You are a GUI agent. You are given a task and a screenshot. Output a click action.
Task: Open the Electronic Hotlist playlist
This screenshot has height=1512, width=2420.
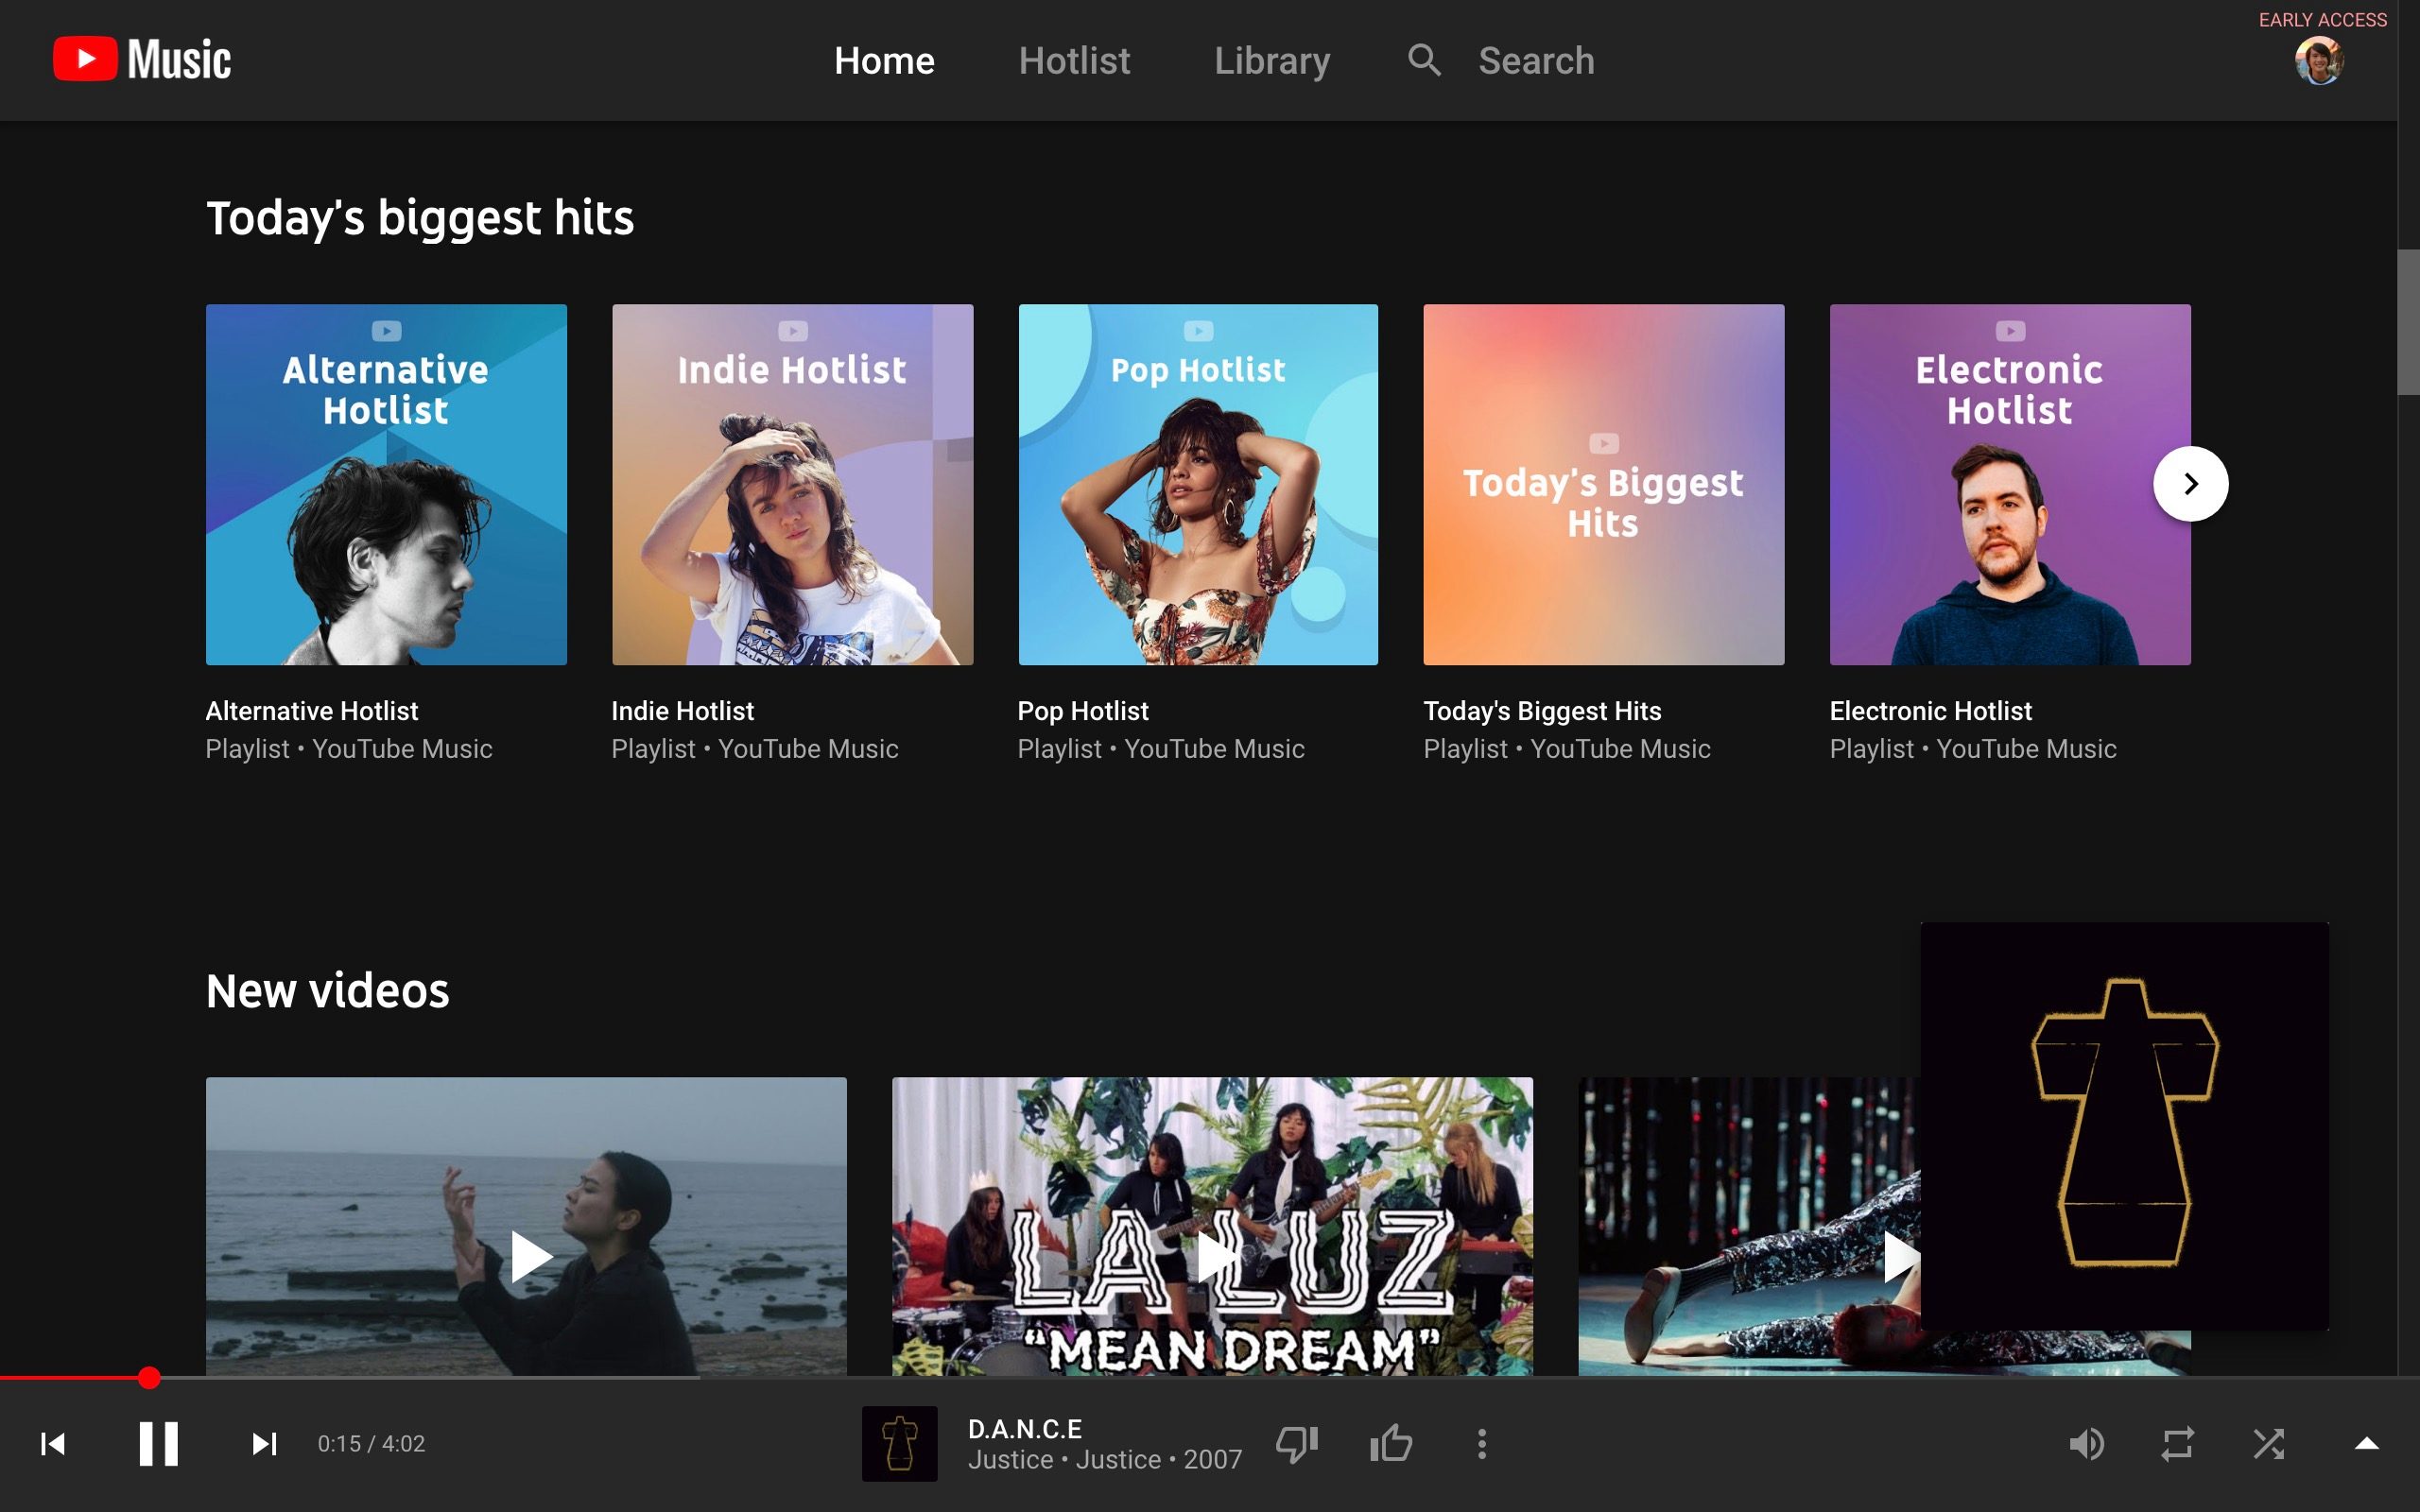tap(2011, 484)
